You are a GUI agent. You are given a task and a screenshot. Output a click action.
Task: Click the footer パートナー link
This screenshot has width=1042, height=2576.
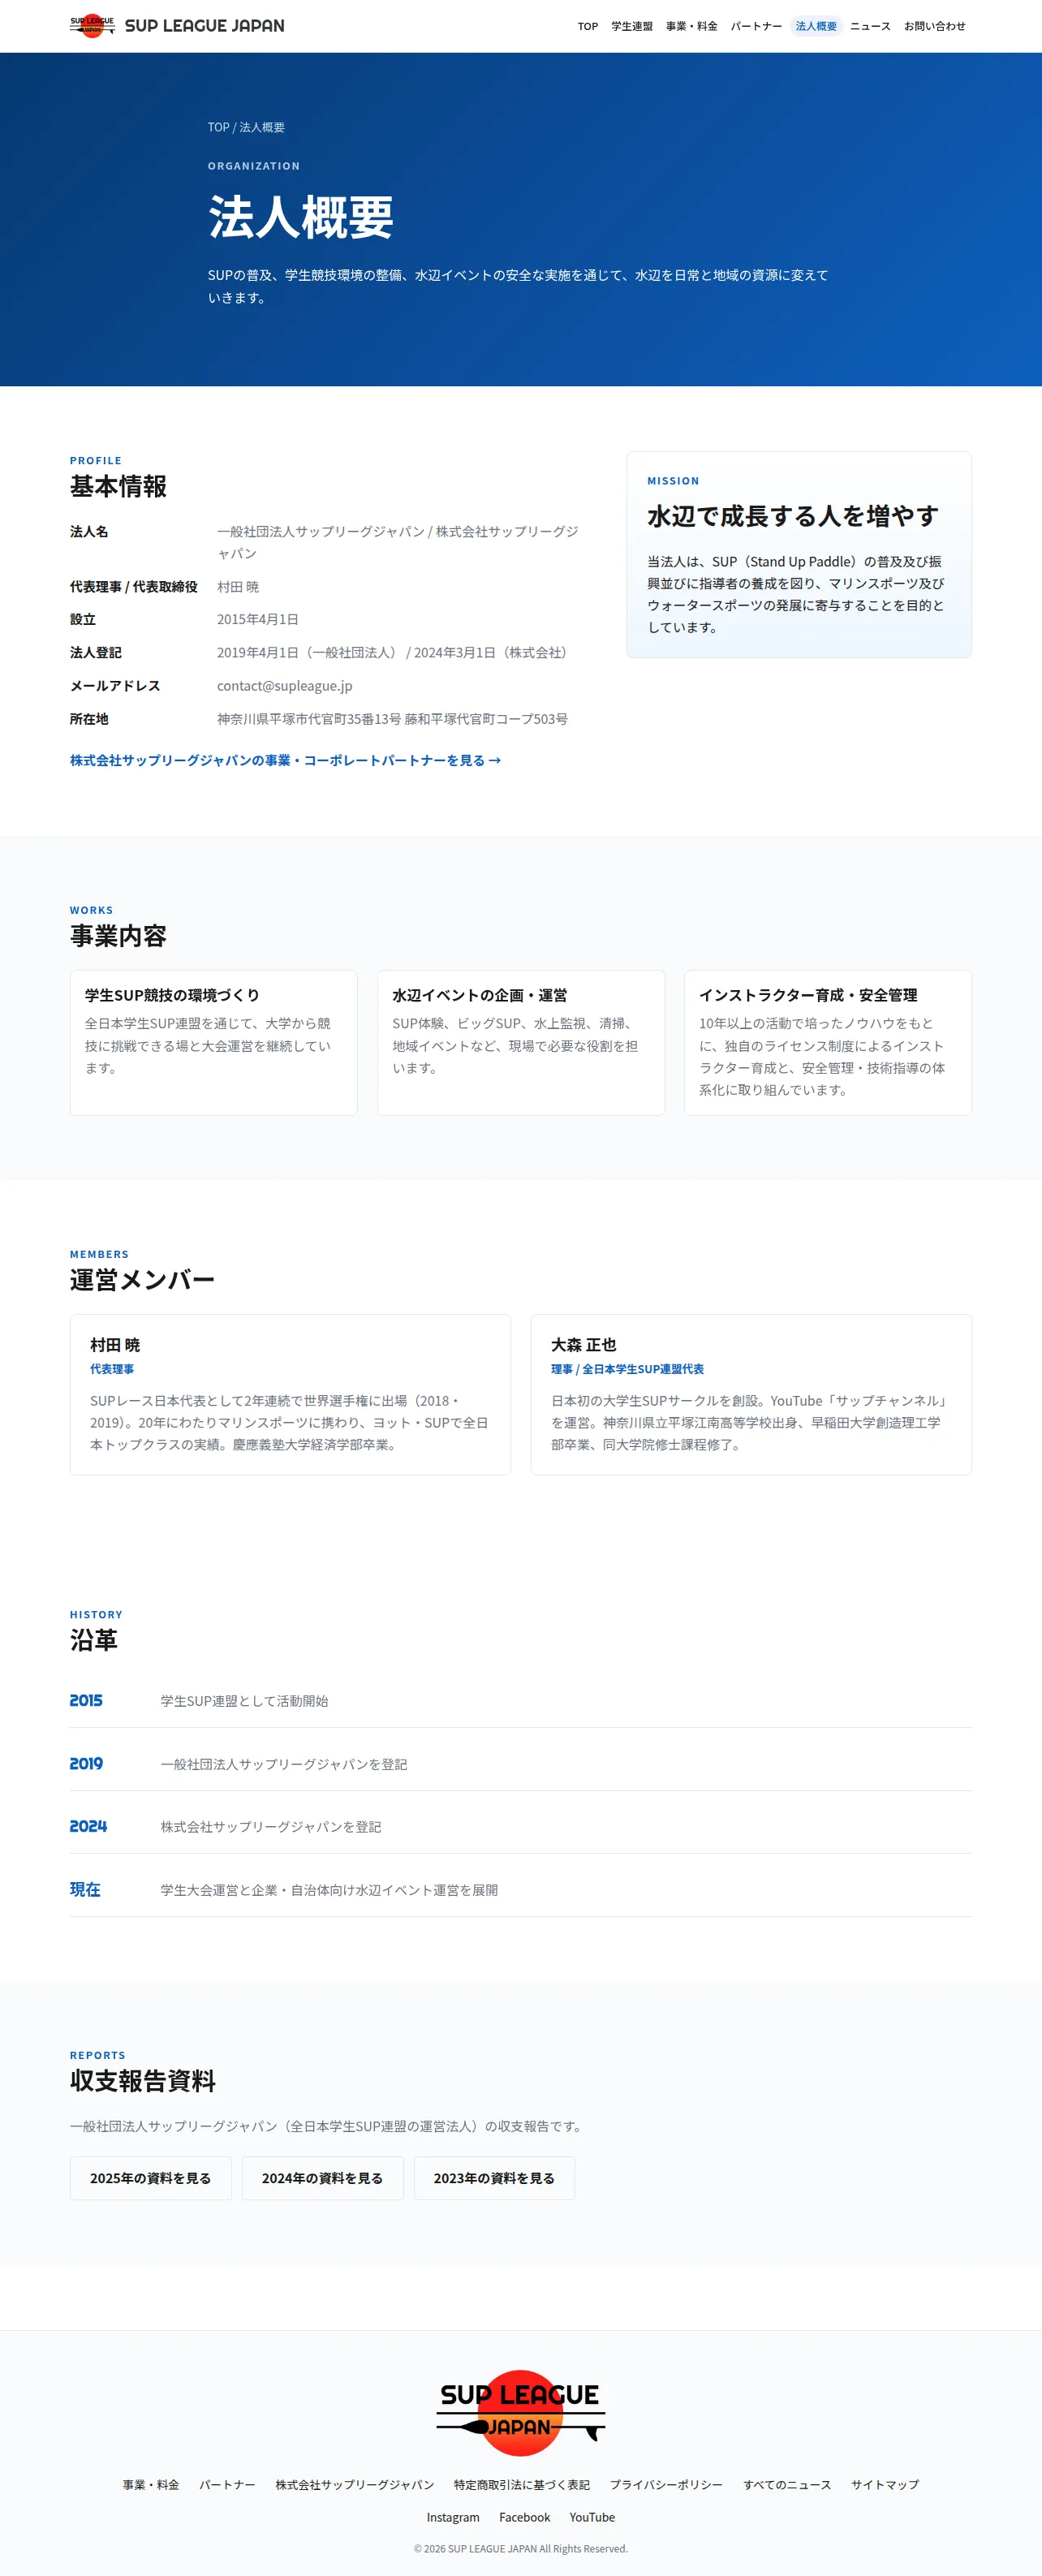click(x=227, y=2484)
